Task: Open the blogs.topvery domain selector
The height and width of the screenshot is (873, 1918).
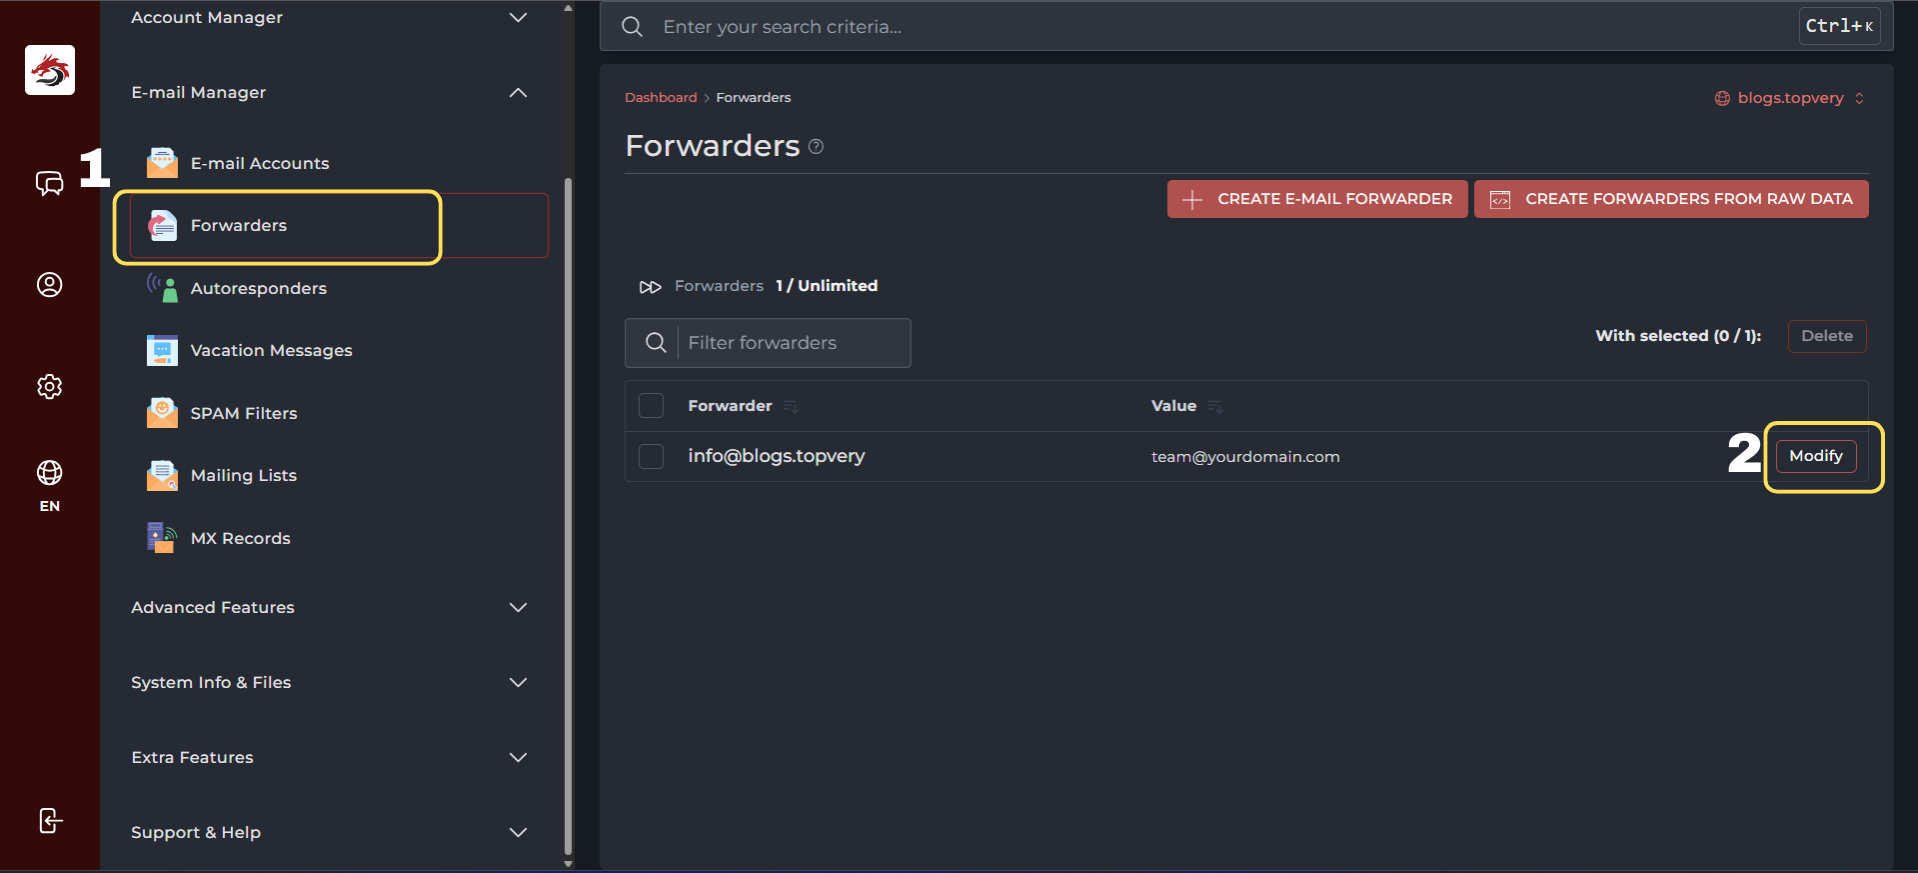Action: click(1789, 98)
